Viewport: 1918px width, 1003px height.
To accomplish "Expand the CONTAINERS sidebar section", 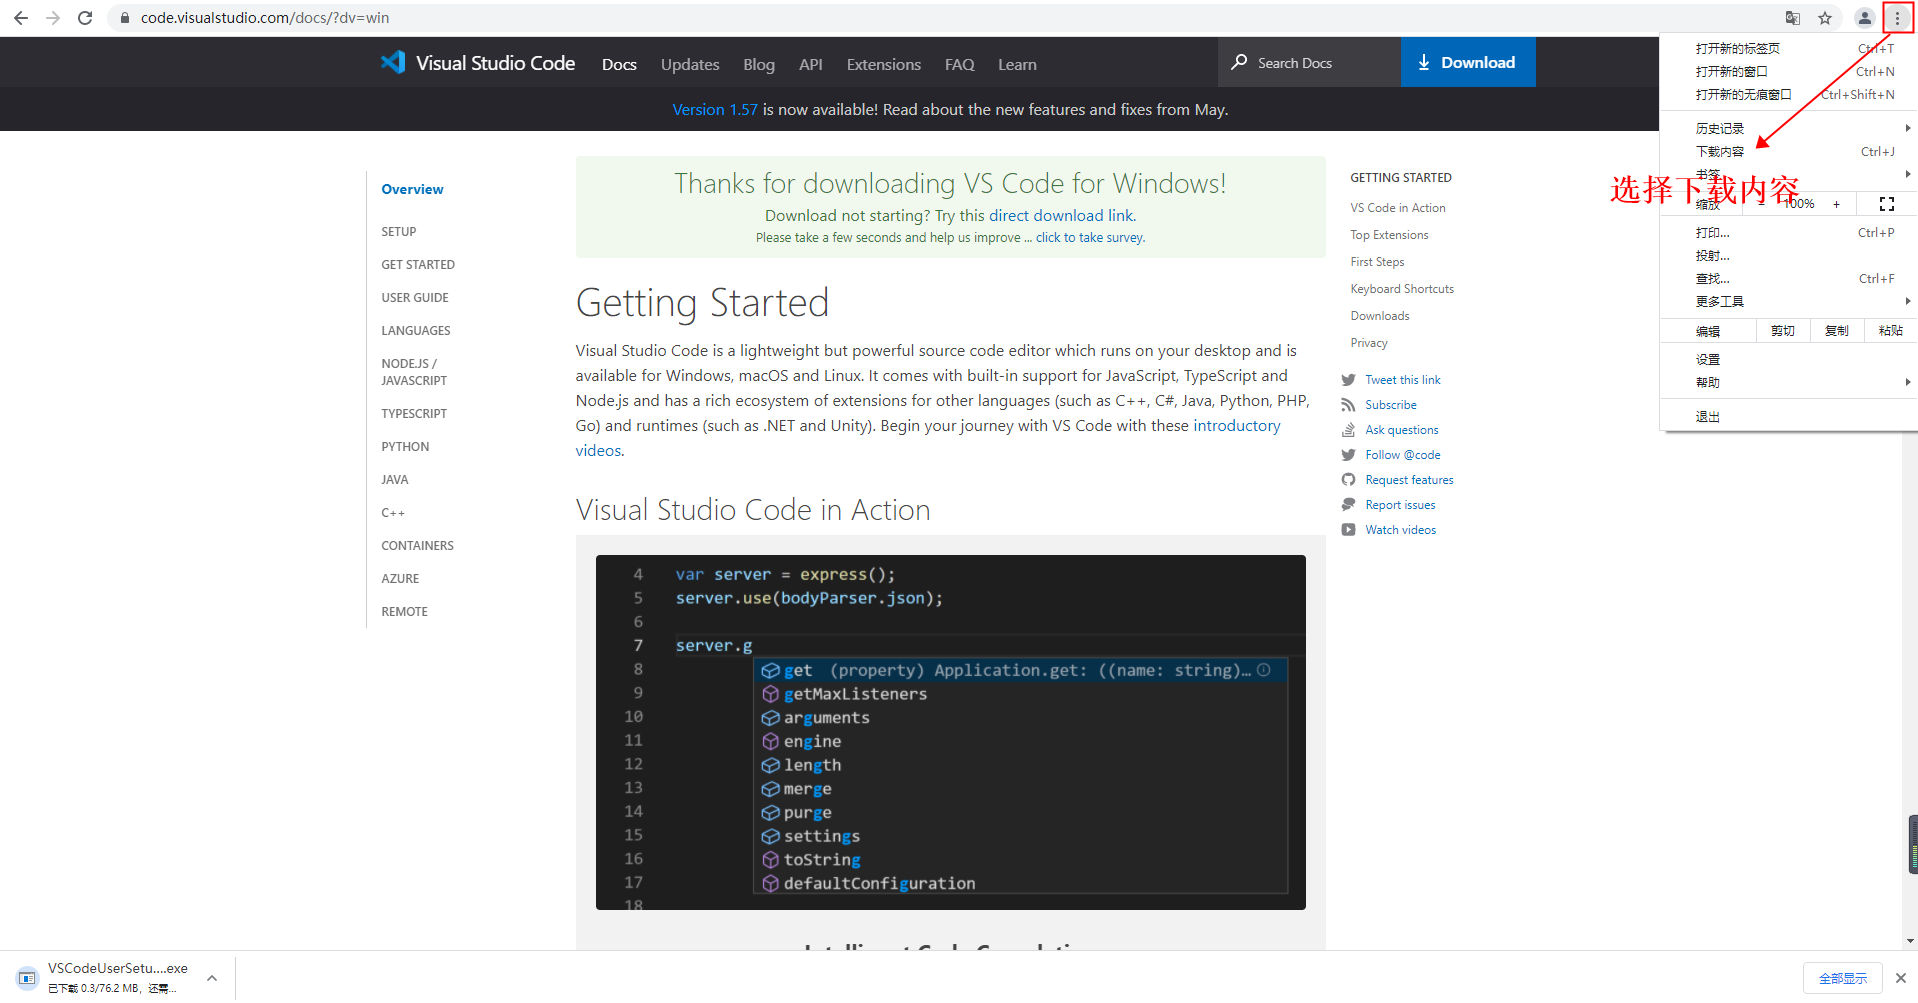I will tap(417, 545).
